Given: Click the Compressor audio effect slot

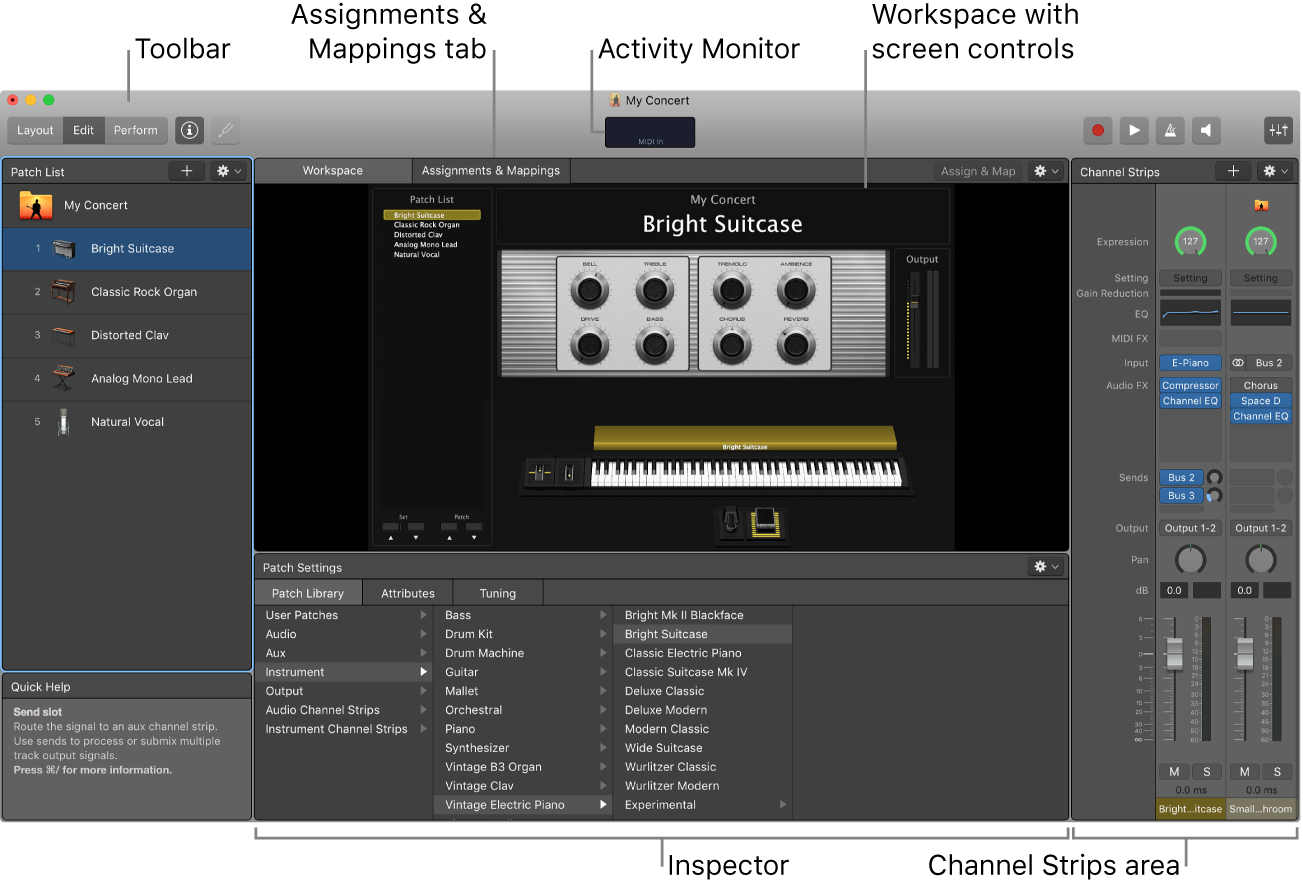Looking at the screenshot, I should click(1189, 385).
